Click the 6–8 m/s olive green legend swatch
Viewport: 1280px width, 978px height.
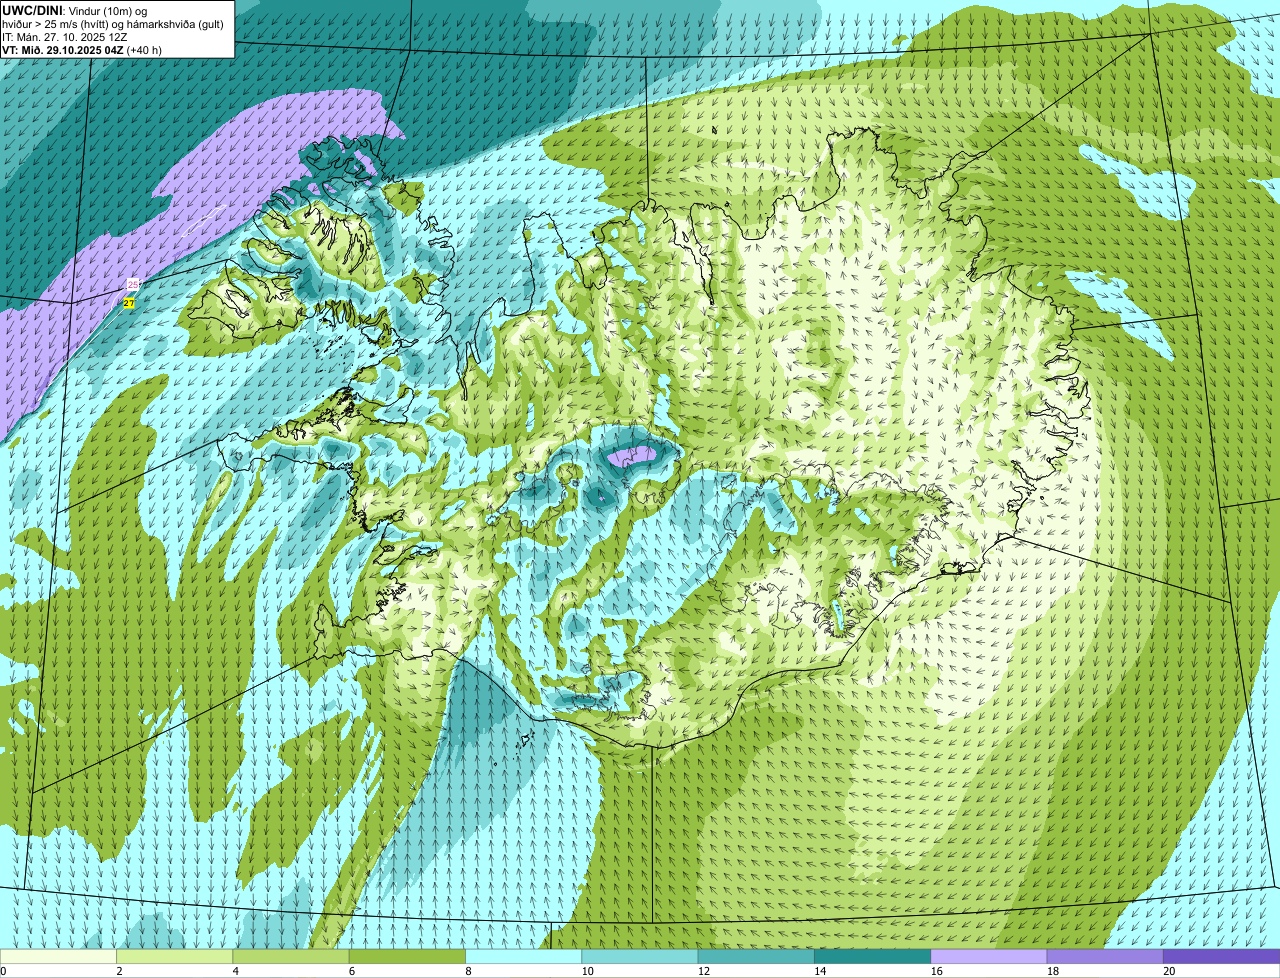[x=407, y=957]
